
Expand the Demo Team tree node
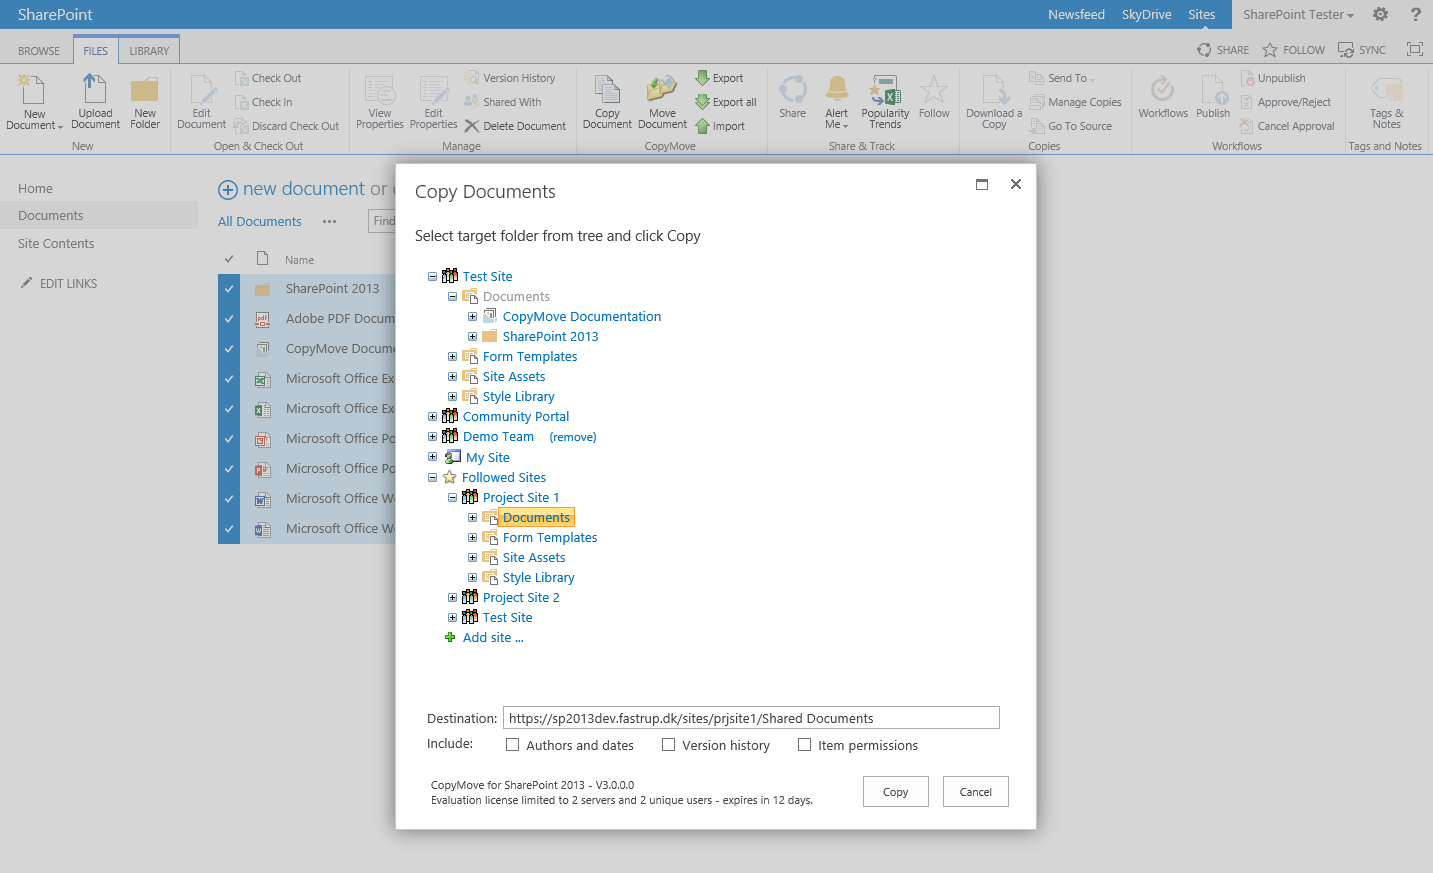coord(432,437)
